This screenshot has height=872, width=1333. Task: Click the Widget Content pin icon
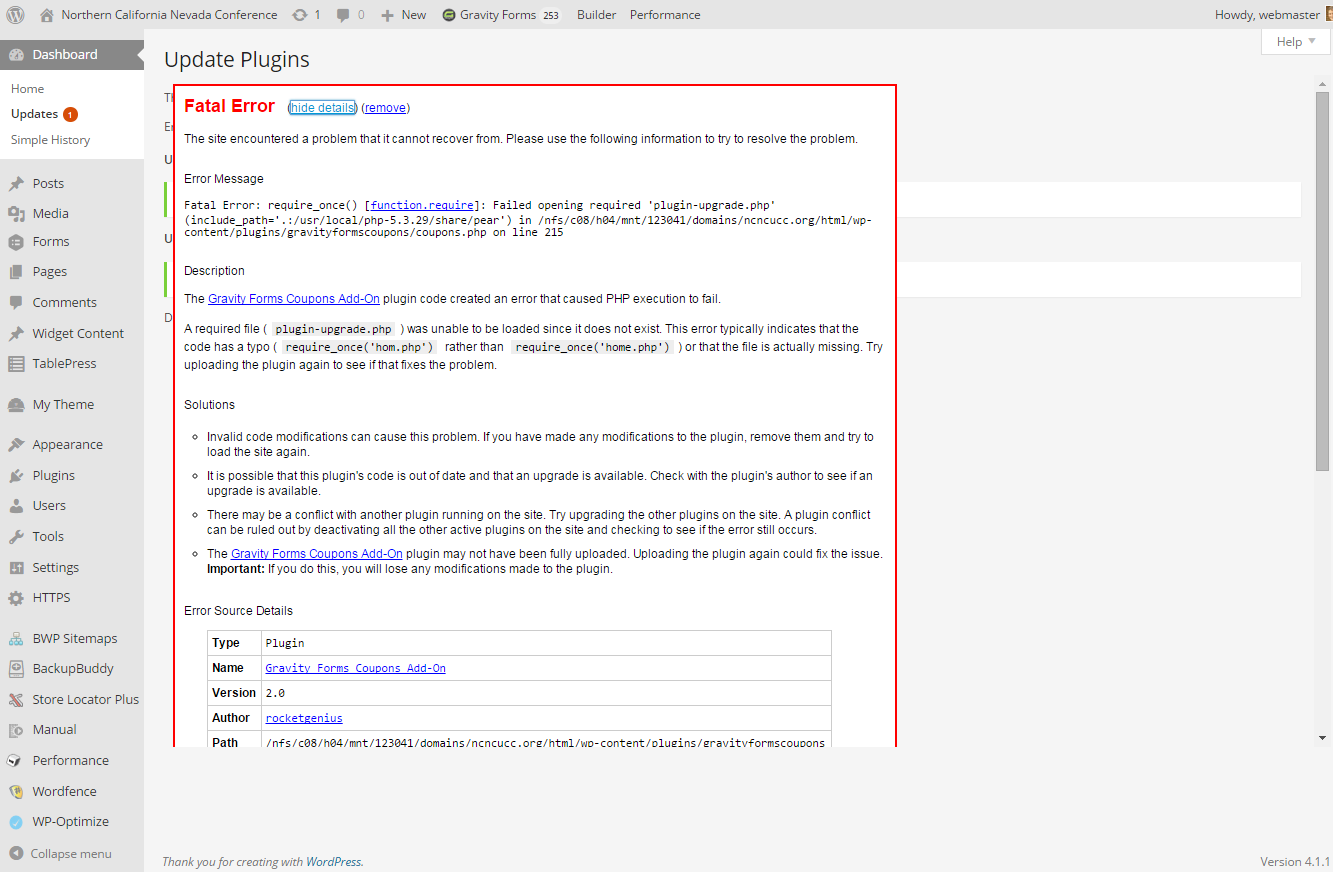click(16, 334)
